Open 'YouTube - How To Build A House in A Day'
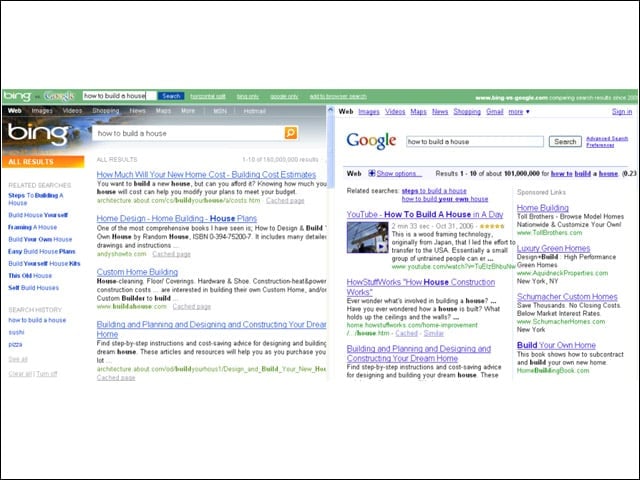Viewport: 640px width, 480px height. click(x=425, y=214)
